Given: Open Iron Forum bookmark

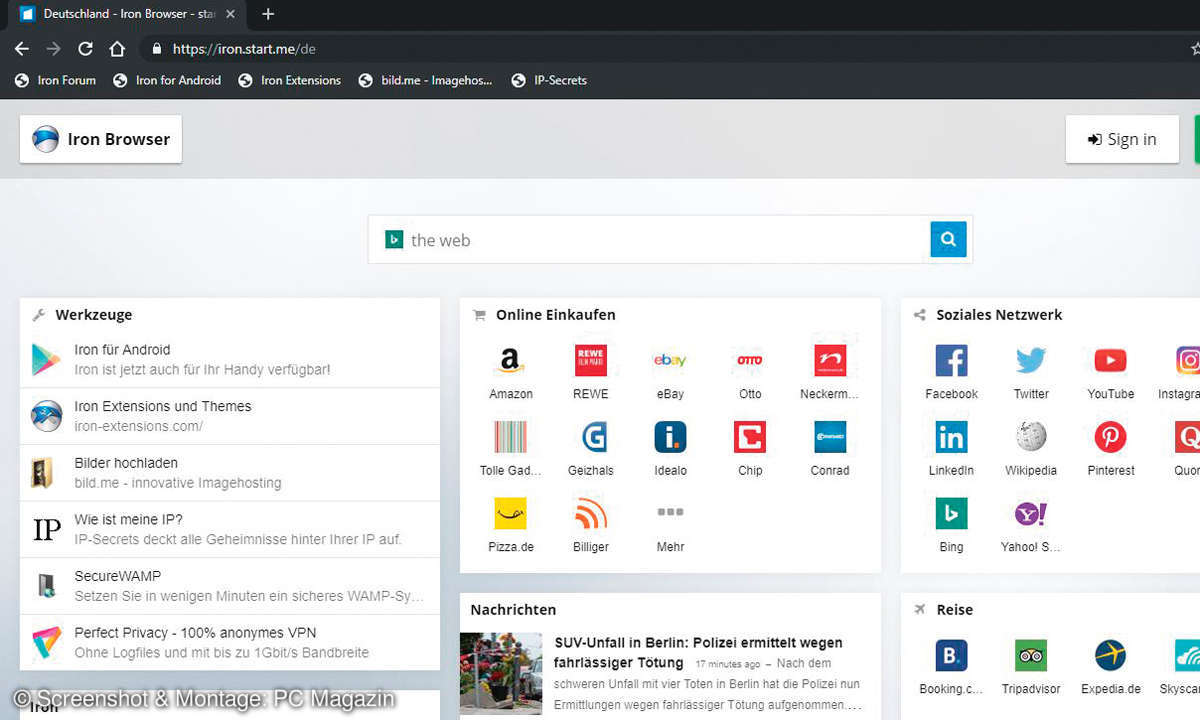Looking at the screenshot, I should [x=56, y=80].
